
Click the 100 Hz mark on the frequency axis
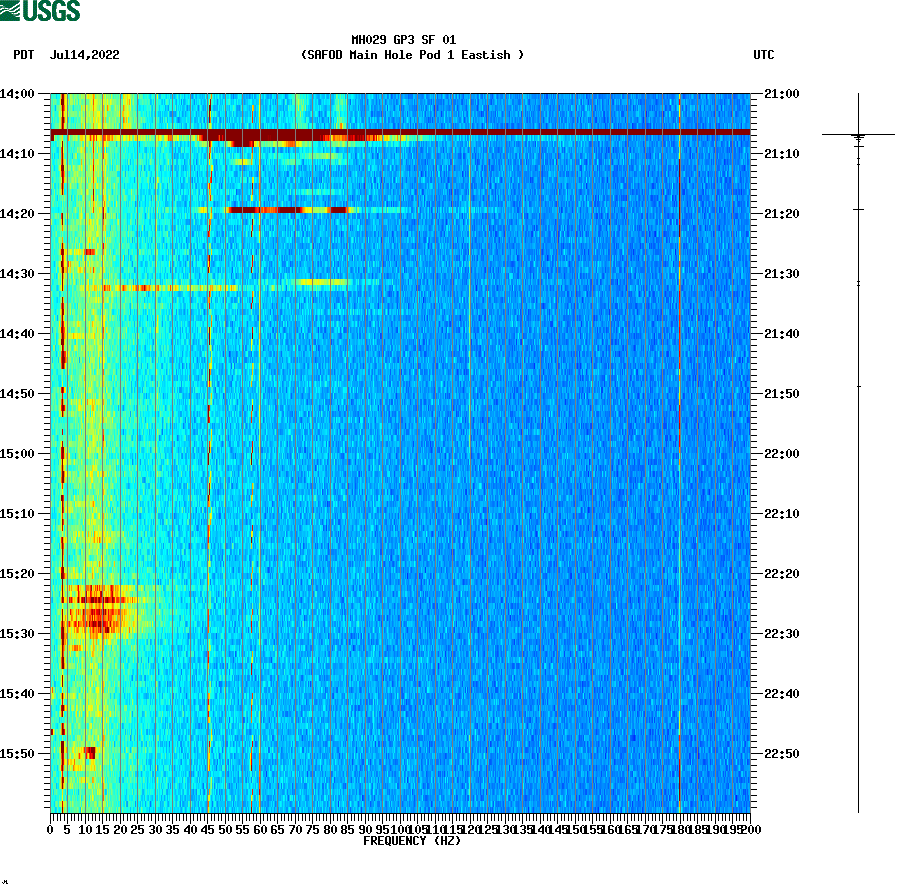pyautogui.click(x=399, y=828)
